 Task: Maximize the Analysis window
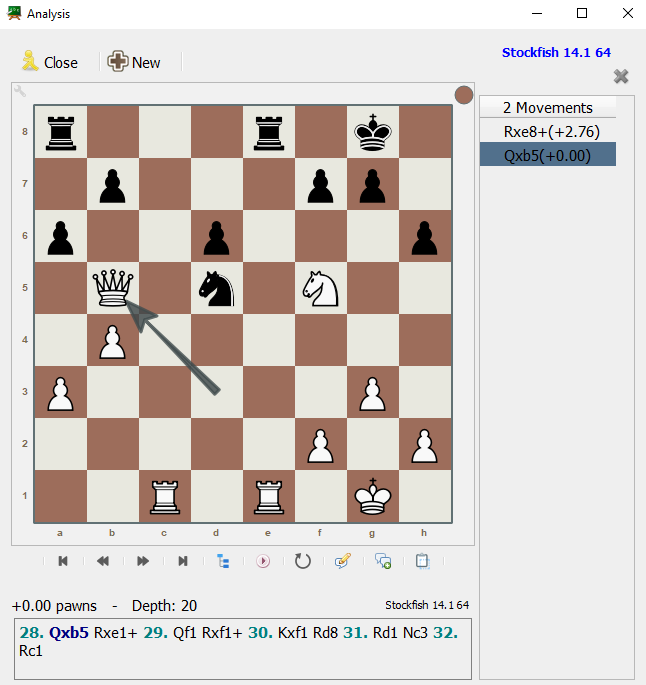(x=582, y=13)
